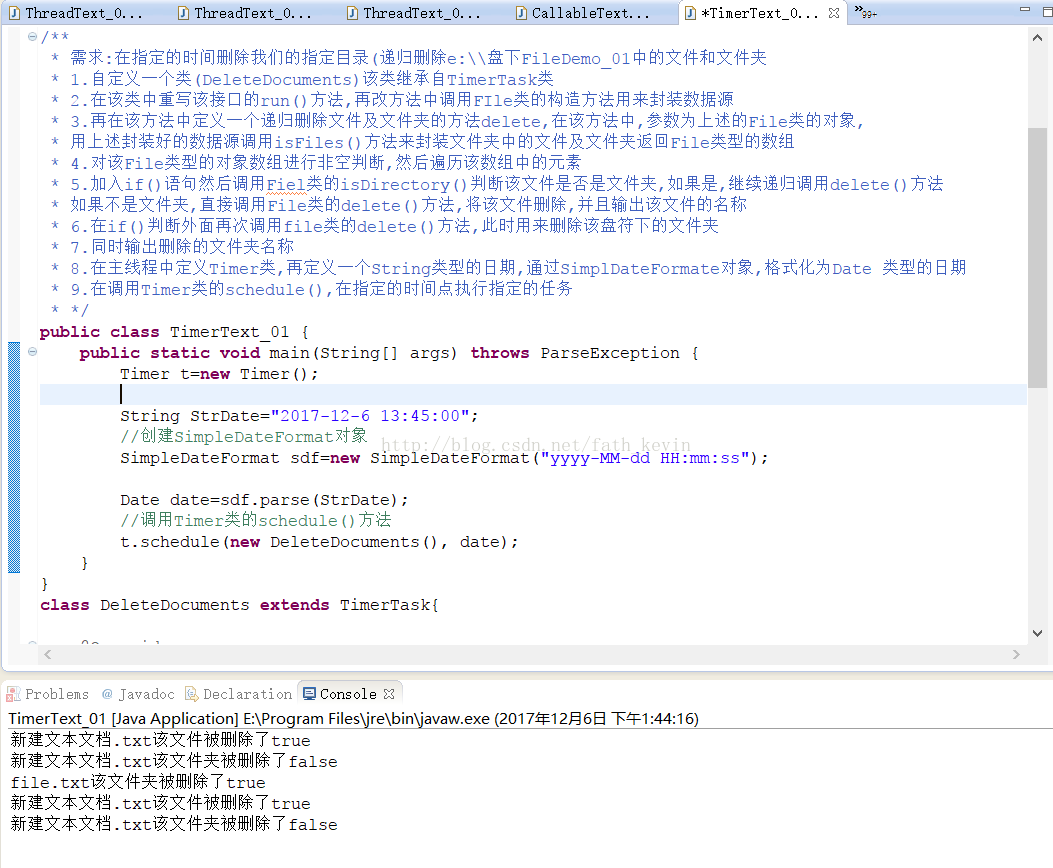Place cursor on the empty highlighted code line

pyautogui.click(x=533, y=395)
